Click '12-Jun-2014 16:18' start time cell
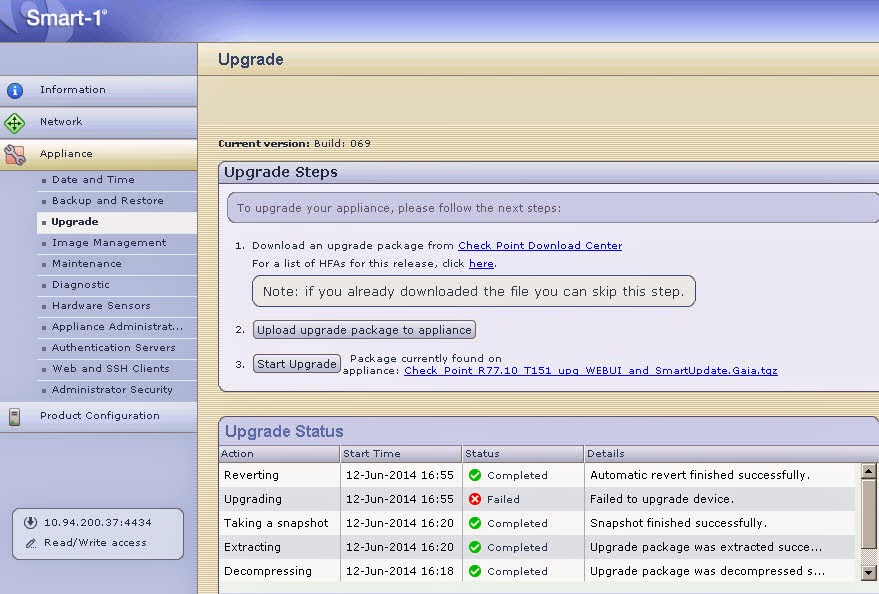Screen dimensions: 879x594 click(400, 571)
